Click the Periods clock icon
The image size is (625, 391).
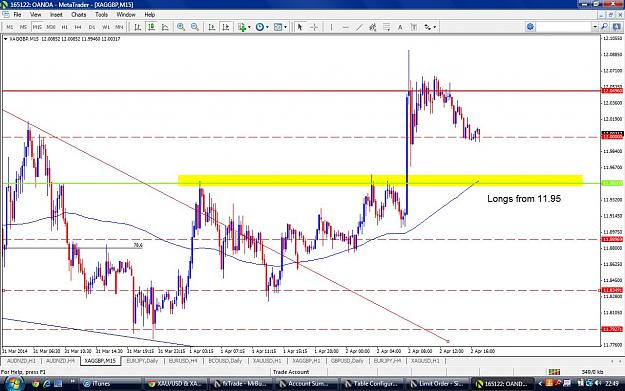pos(260,27)
